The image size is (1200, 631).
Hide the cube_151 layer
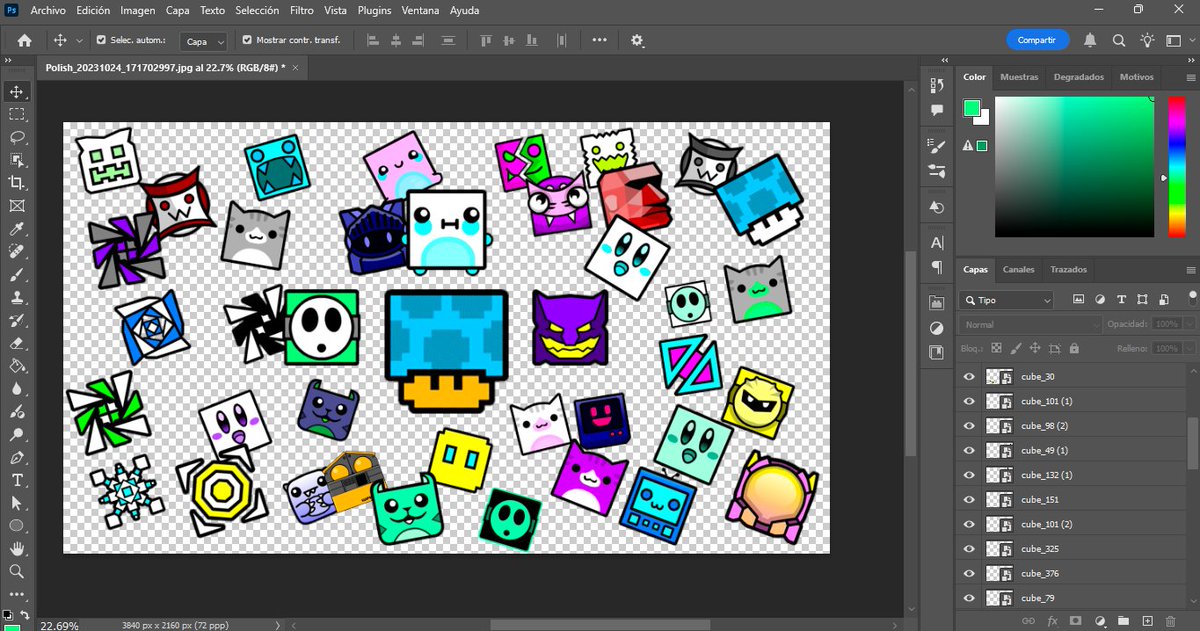968,499
